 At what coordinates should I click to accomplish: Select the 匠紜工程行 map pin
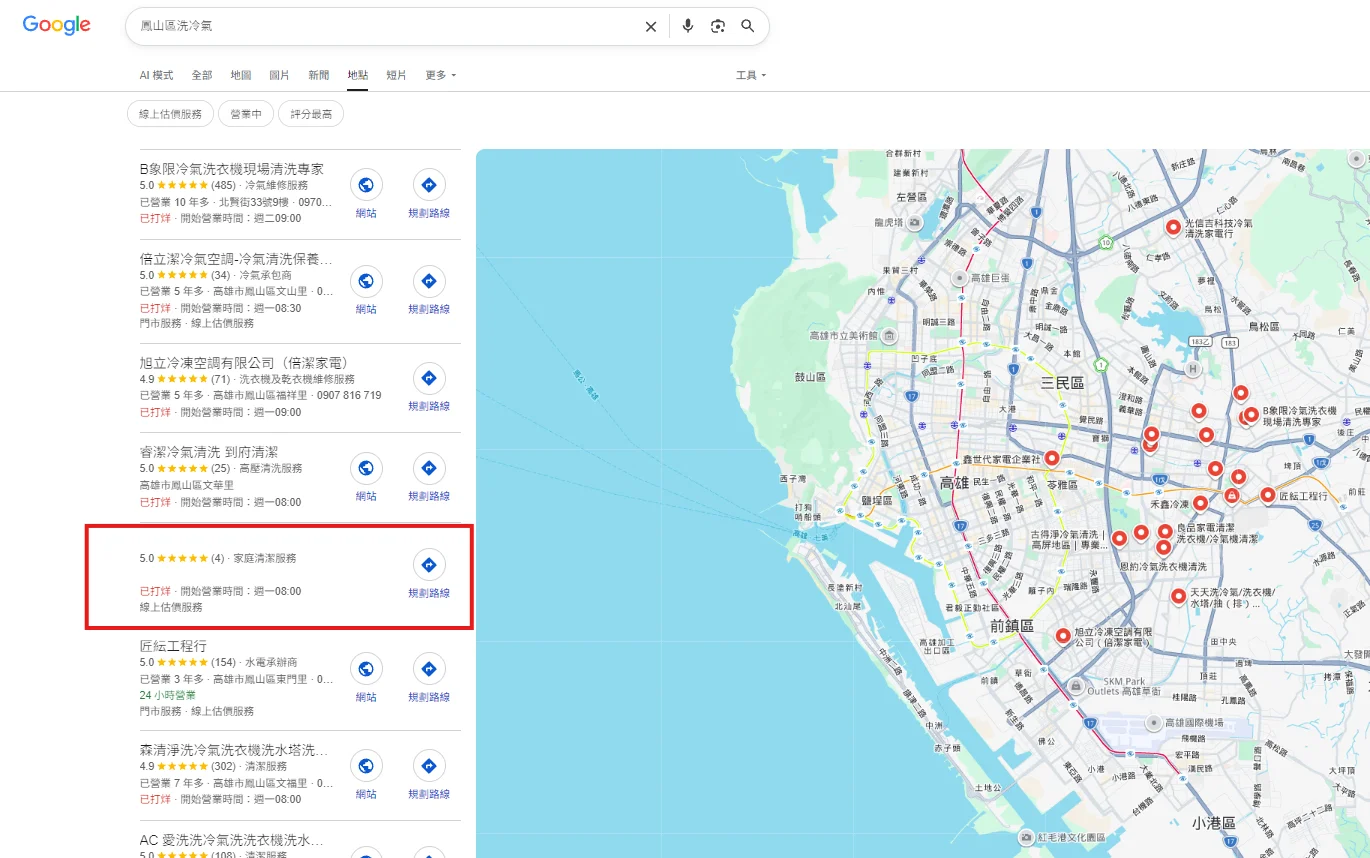click(1268, 494)
